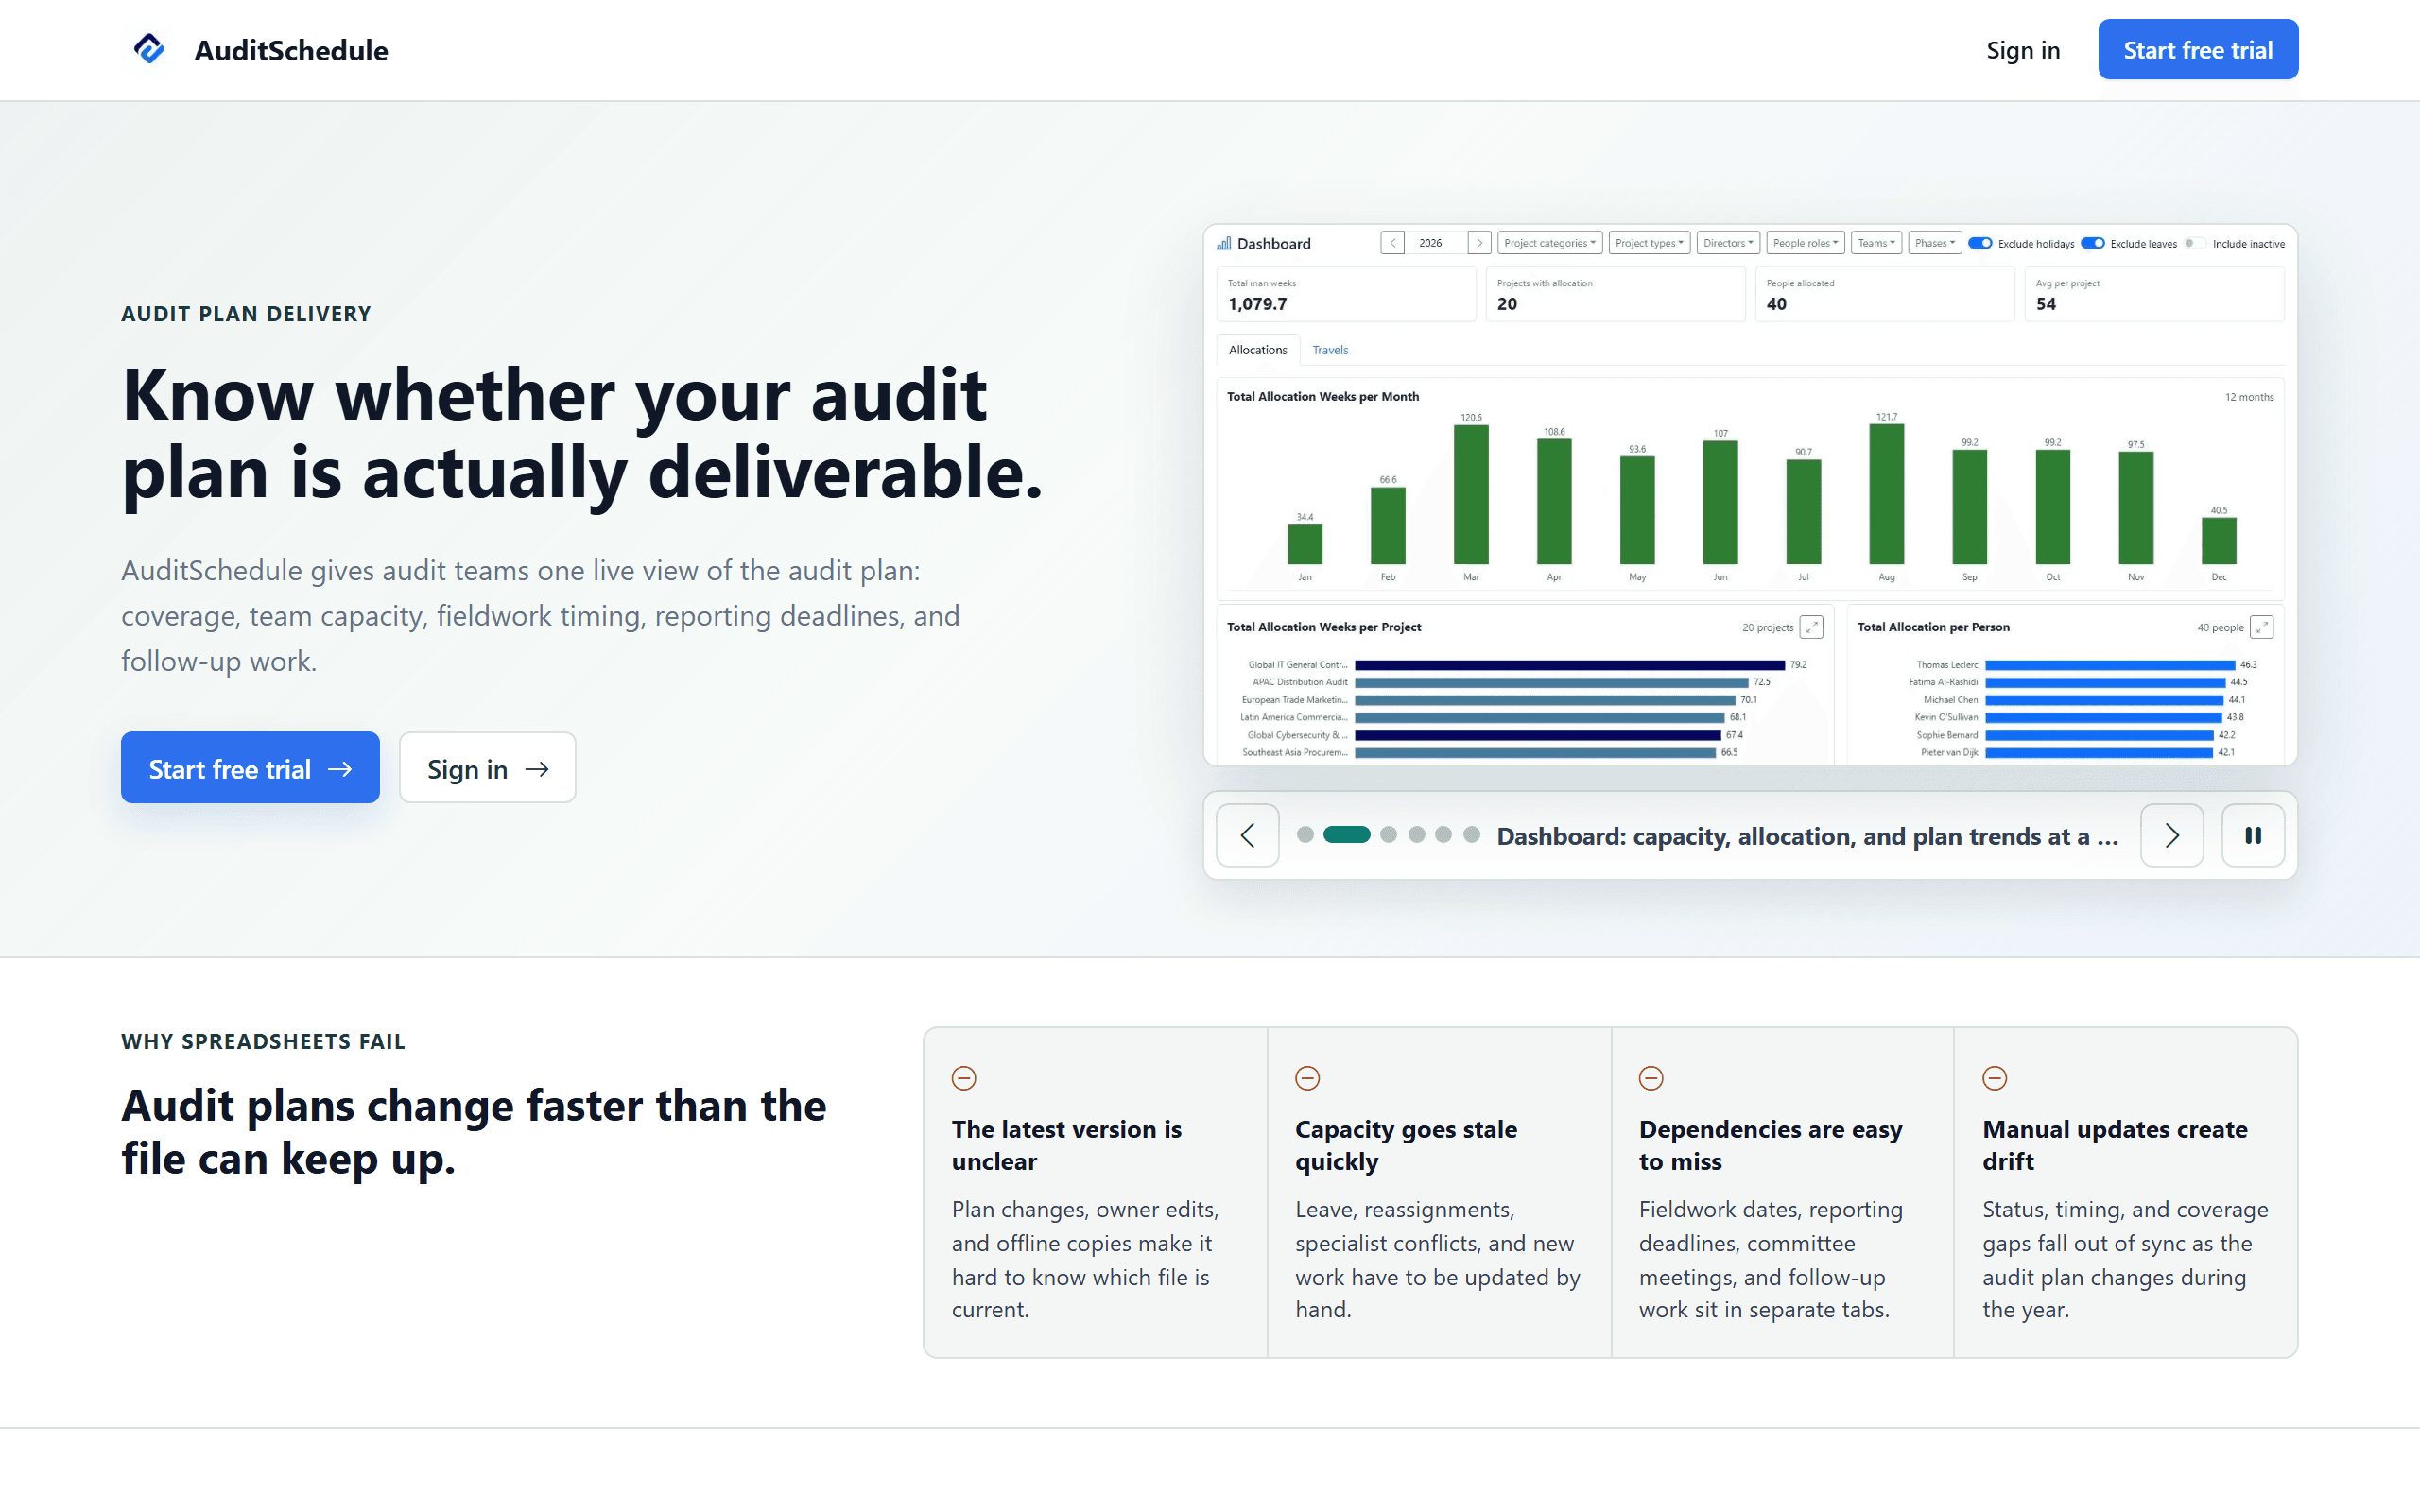Click minus icon above latest version card
The width and height of the screenshot is (2420, 1512).
point(964,1078)
